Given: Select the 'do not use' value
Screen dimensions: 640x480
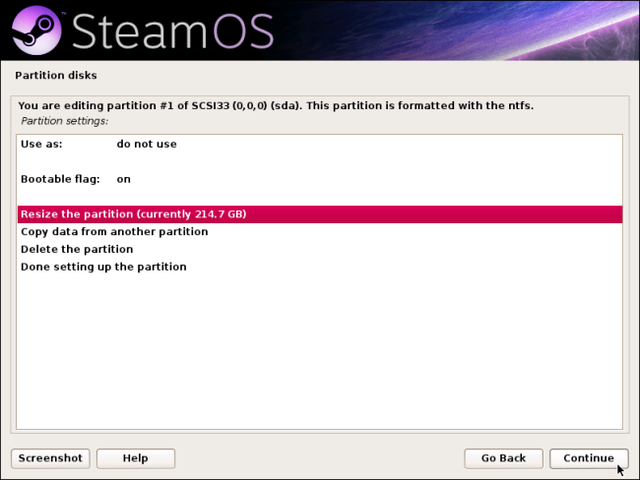Looking at the screenshot, I should pyautogui.click(x=147, y=144).
